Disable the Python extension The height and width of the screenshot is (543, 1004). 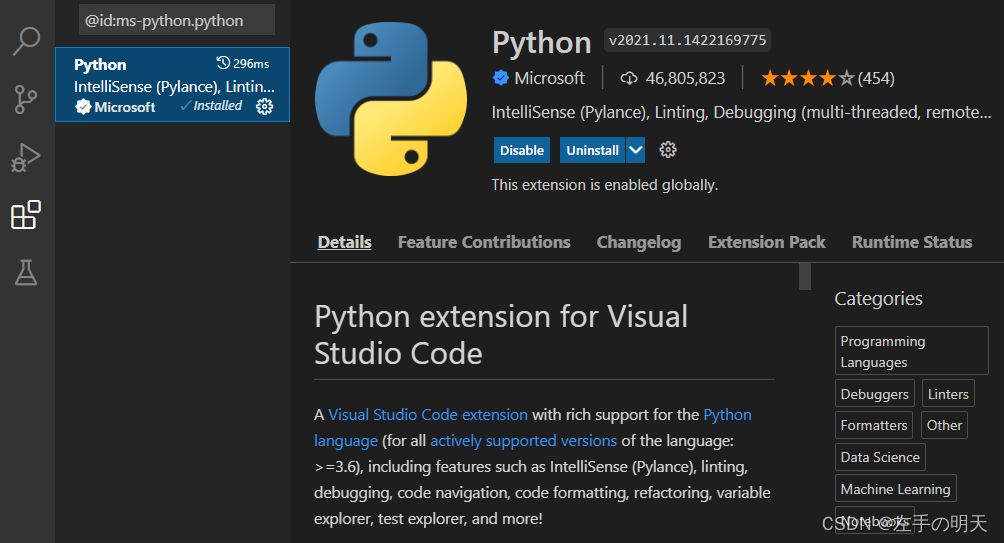coord(522,150)
